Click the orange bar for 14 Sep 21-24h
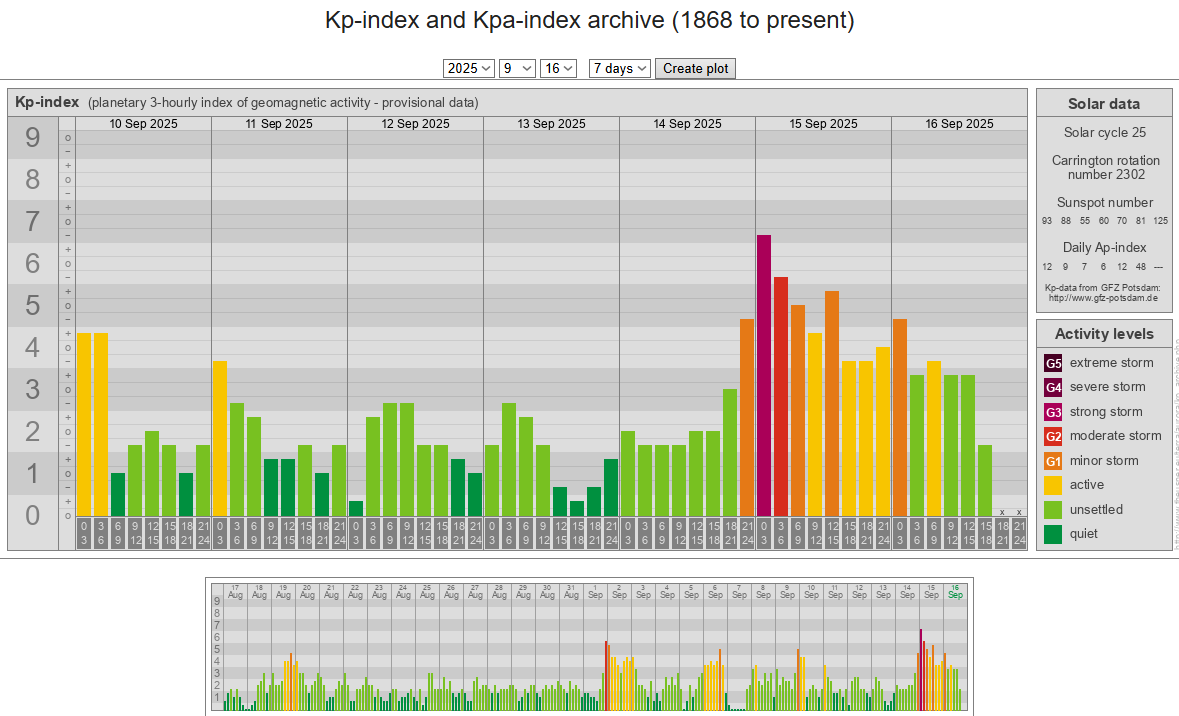Screen dimensions: 1179x716 [x=747, y=417]
